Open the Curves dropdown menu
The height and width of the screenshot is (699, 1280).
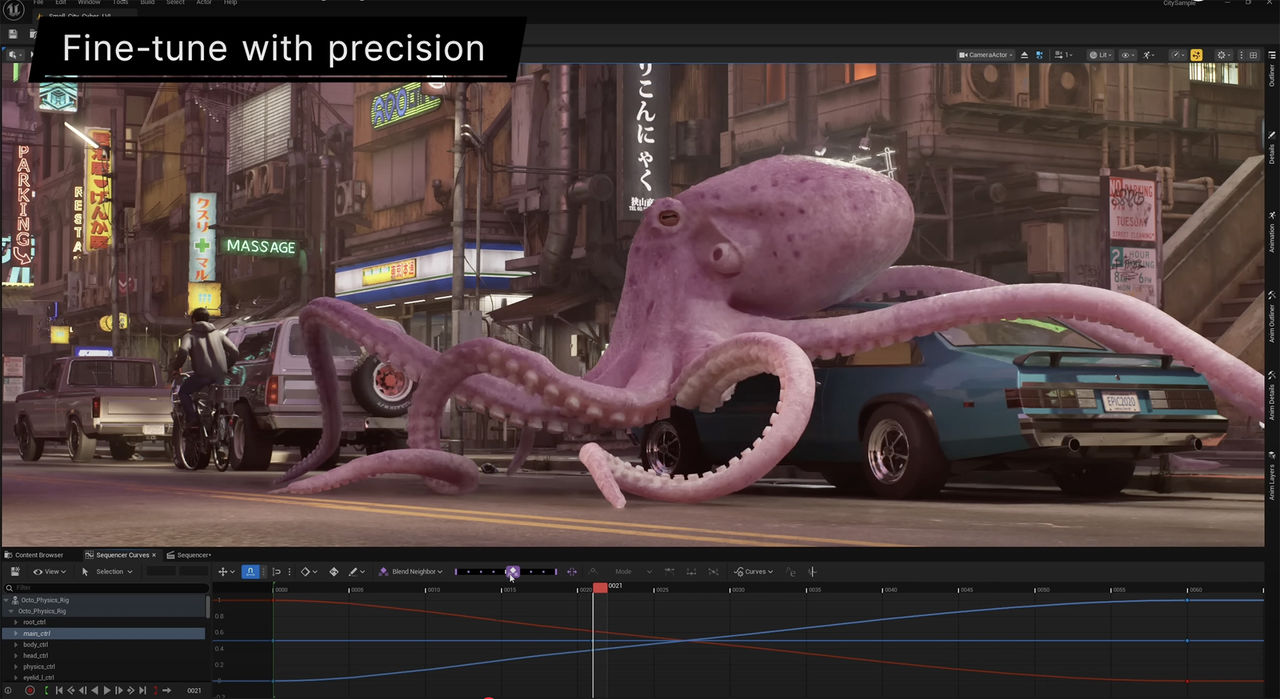point(755,571)
